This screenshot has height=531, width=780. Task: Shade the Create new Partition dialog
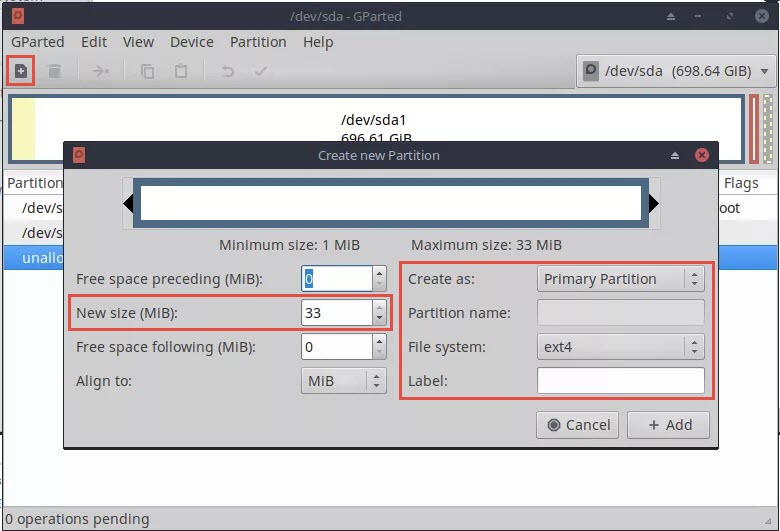point(675,155)
